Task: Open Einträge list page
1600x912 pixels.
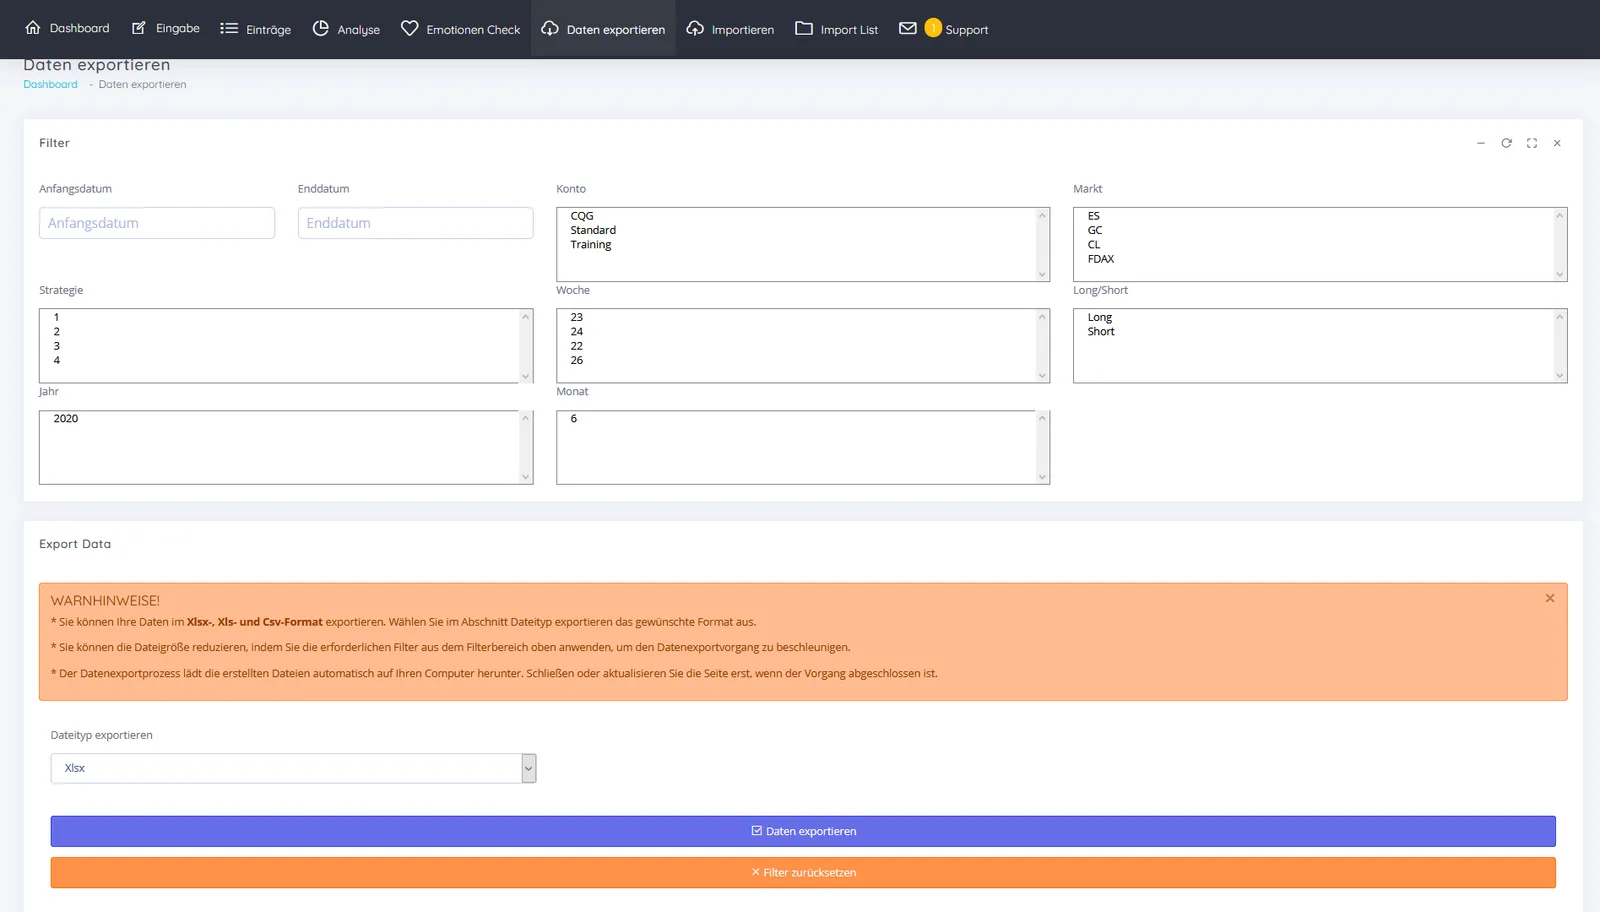Action: [x=256, y=29]
